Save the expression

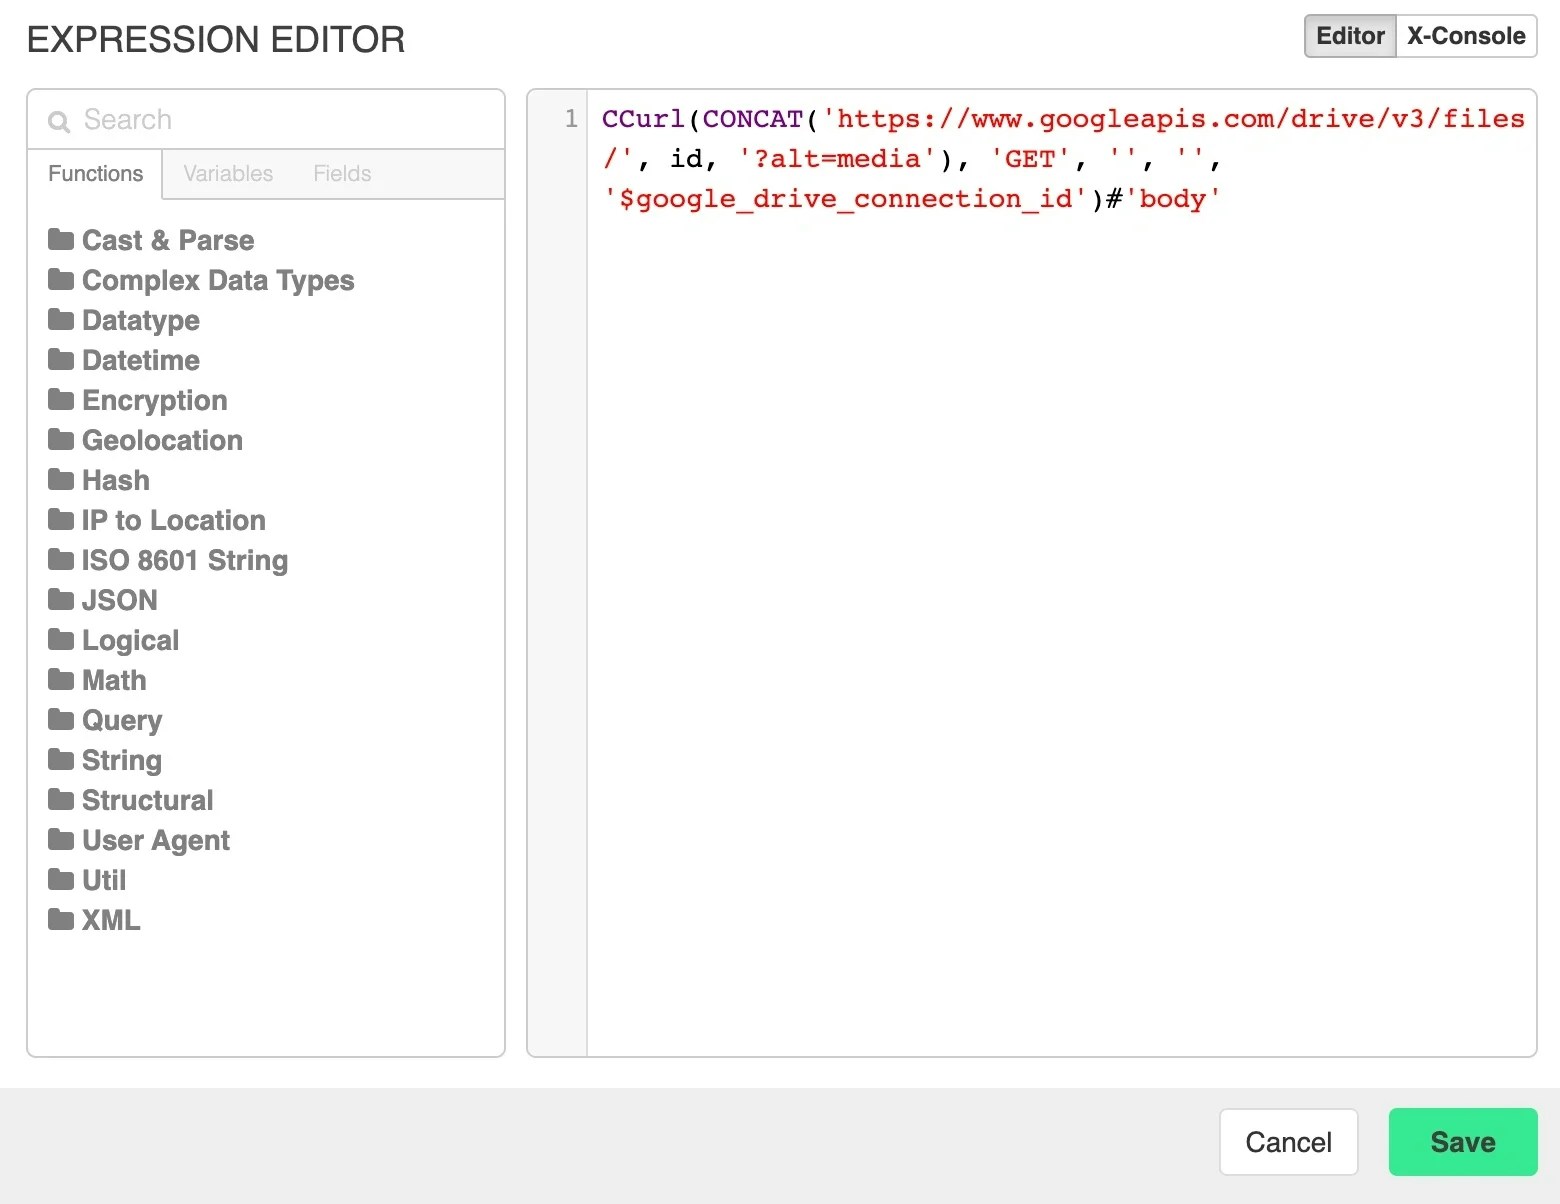click(1462, 1141)
